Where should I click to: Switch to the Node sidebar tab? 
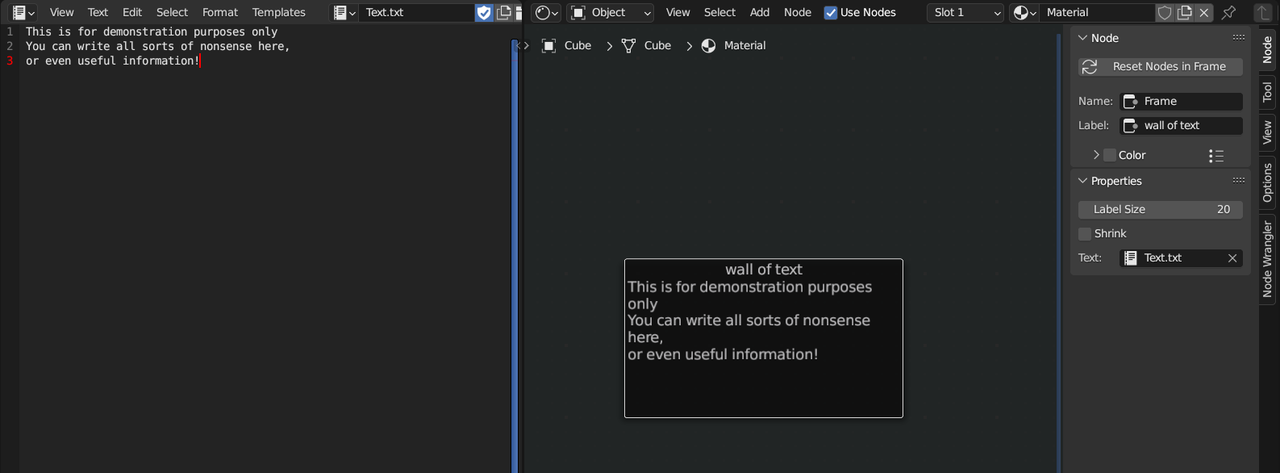pyautogui.click(x=1268, y=52)
